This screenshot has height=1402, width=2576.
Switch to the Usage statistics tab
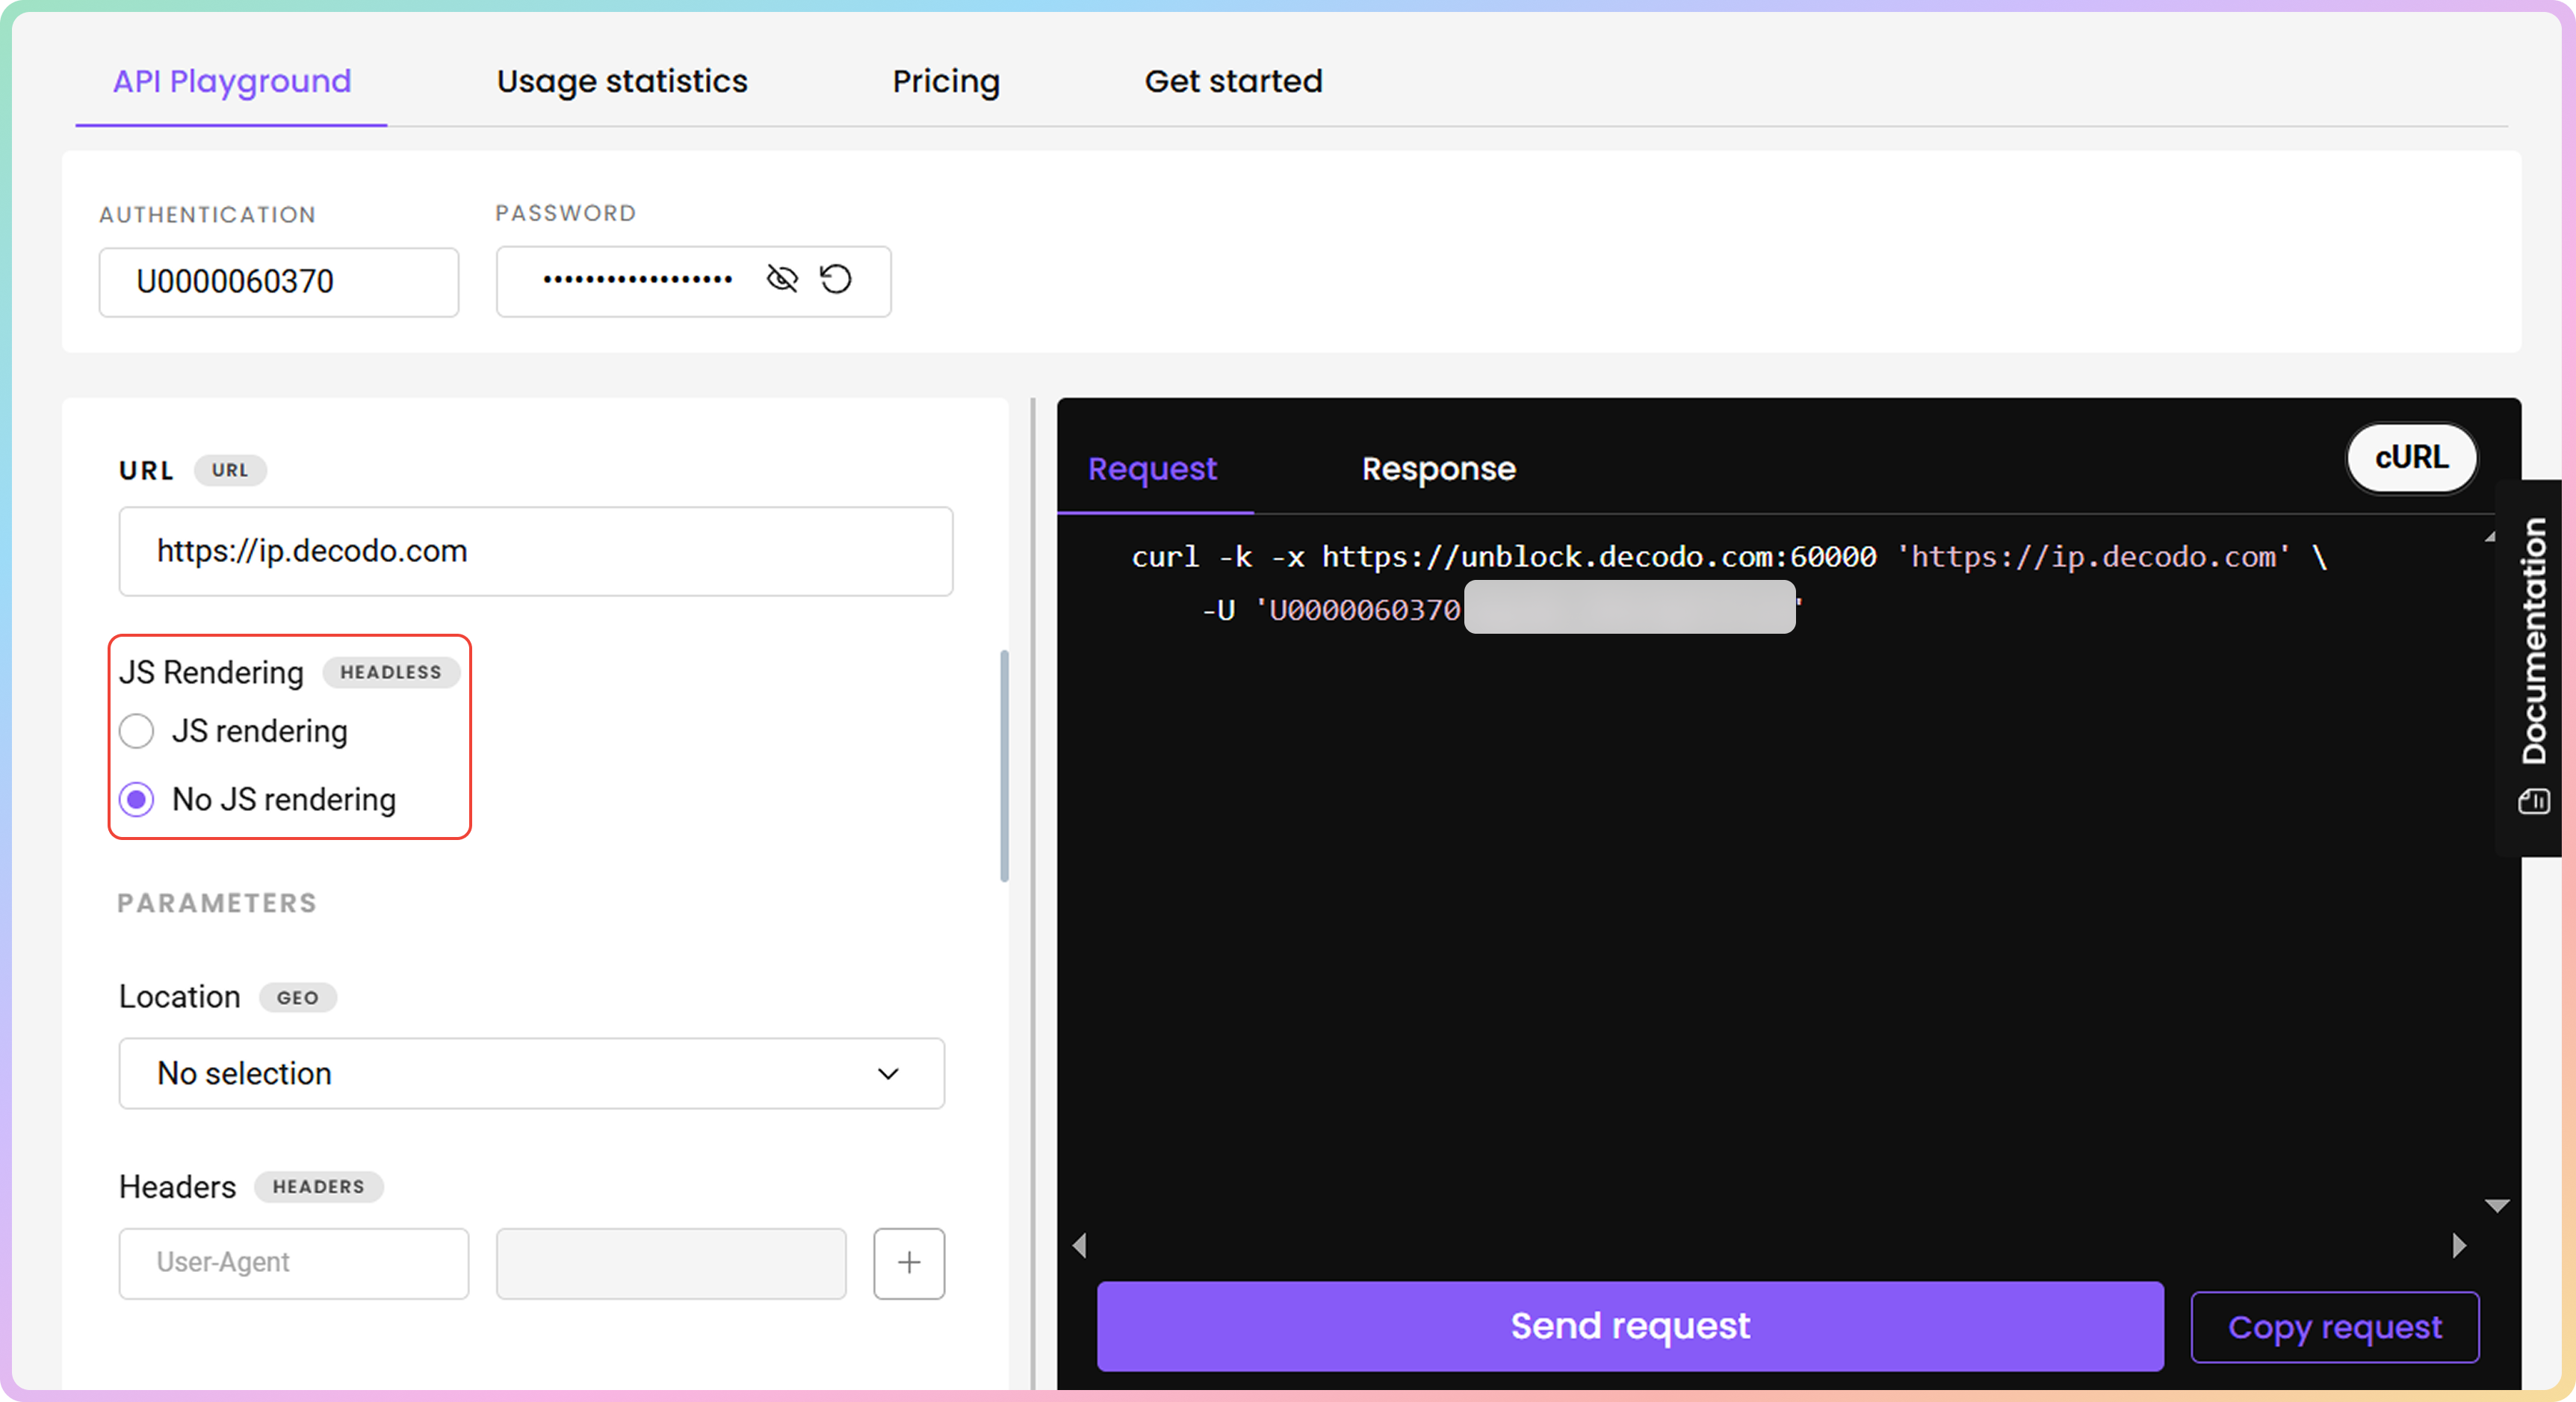click(x=622, y=81)
